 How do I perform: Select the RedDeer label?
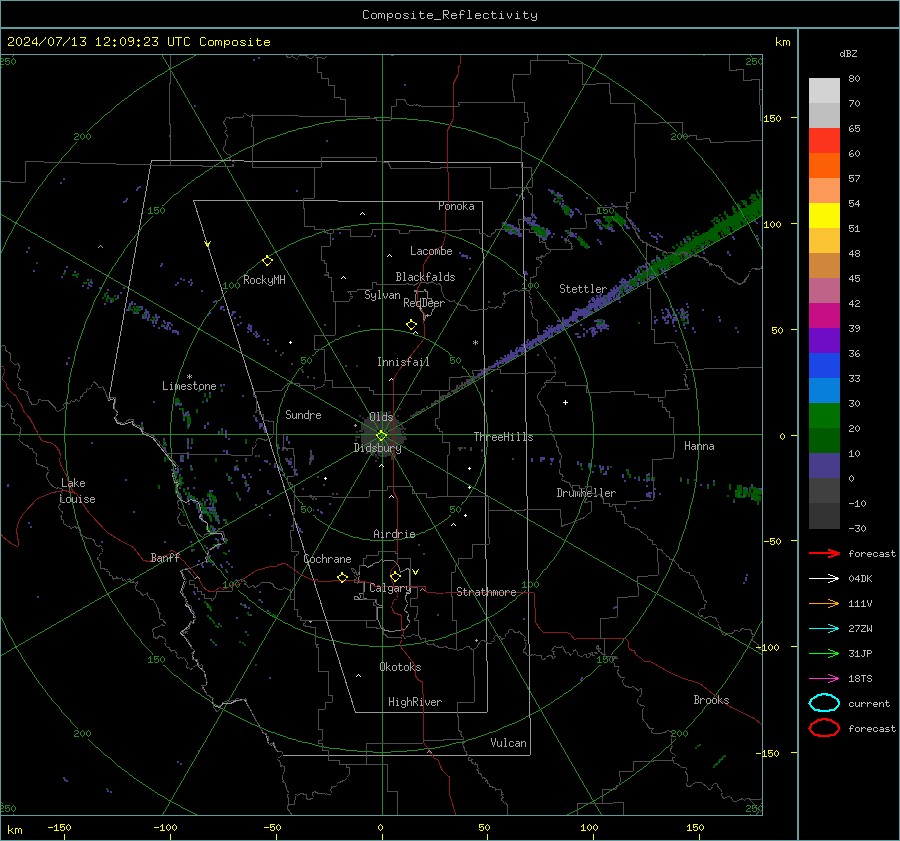[424, 303]
